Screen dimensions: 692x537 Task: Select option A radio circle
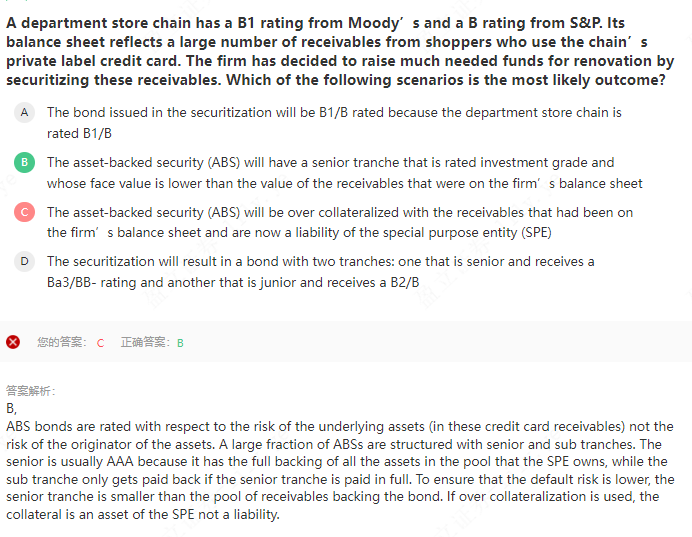click(24, 112)
